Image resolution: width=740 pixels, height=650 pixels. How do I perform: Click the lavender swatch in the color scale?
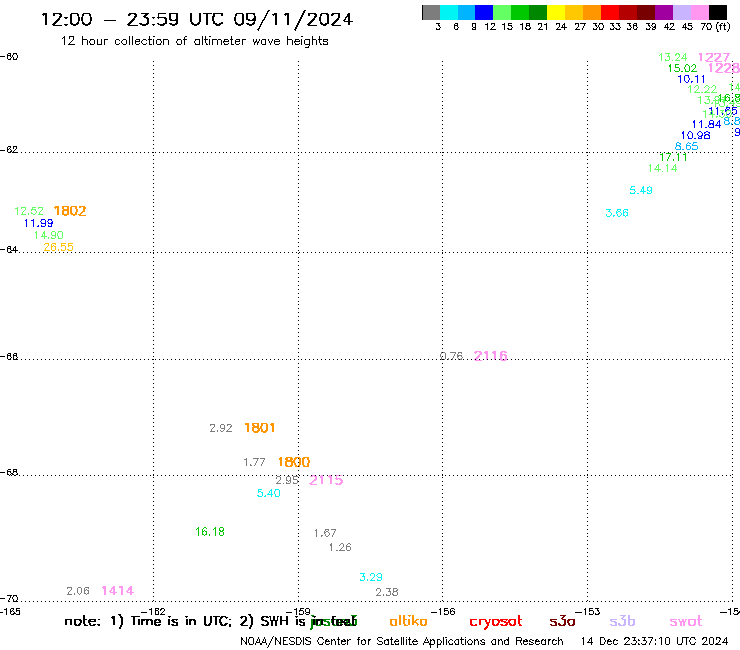click(681, 12)
